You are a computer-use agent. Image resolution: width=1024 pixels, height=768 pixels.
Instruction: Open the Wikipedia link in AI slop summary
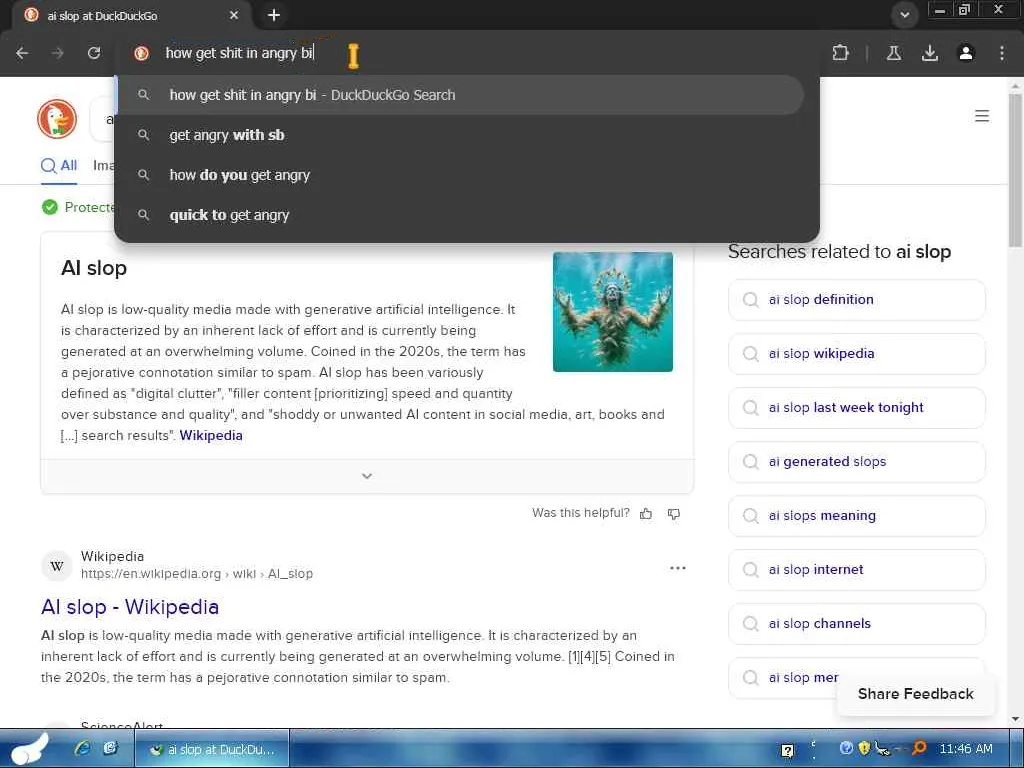coord(211,436)
